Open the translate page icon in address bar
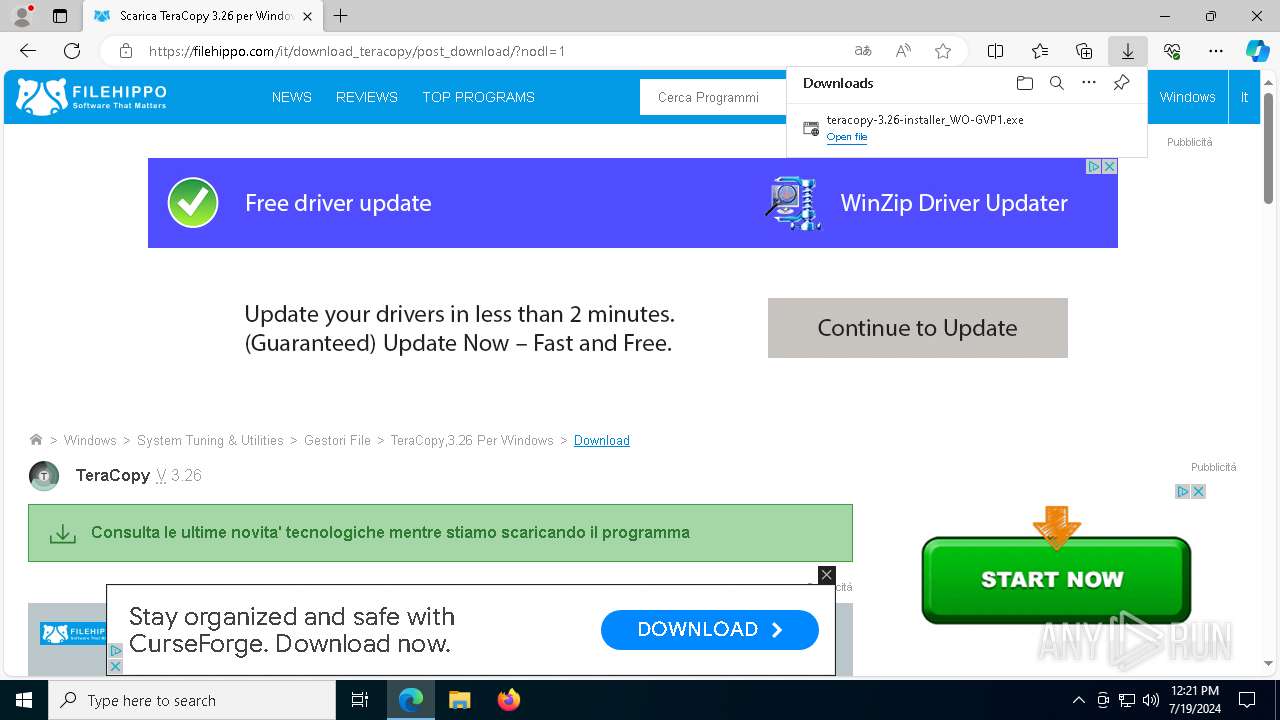Image resolution: width=1280 pixels, height=720 pixels. (862, 51)
